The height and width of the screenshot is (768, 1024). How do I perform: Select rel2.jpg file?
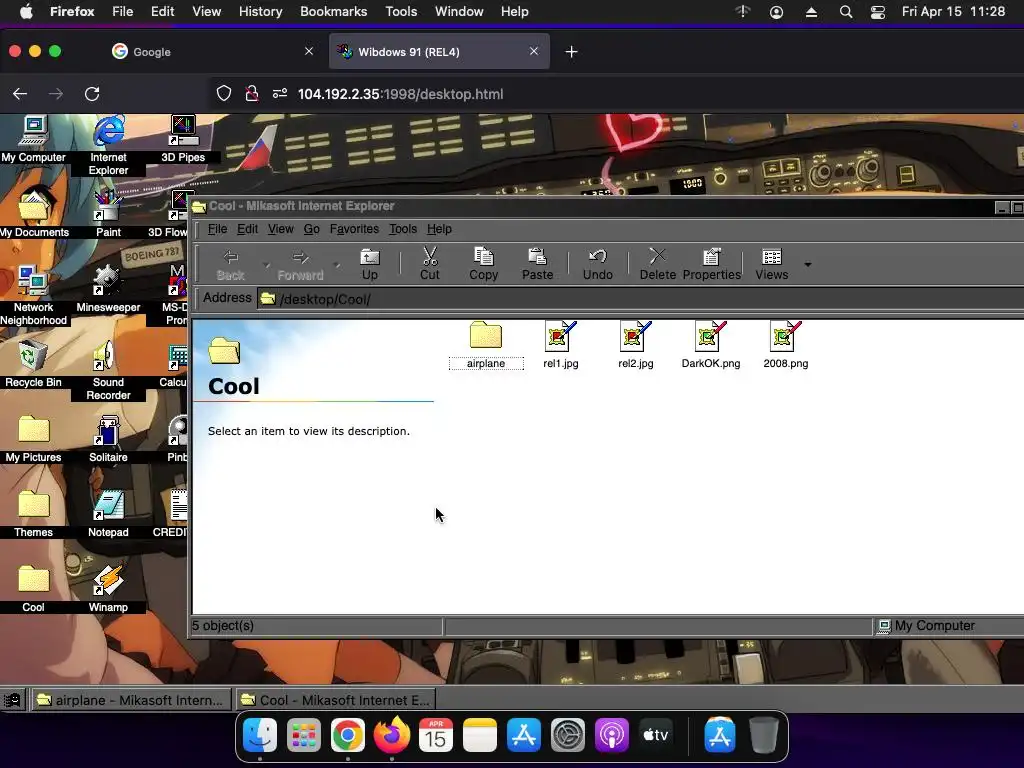tap(635, 345)
